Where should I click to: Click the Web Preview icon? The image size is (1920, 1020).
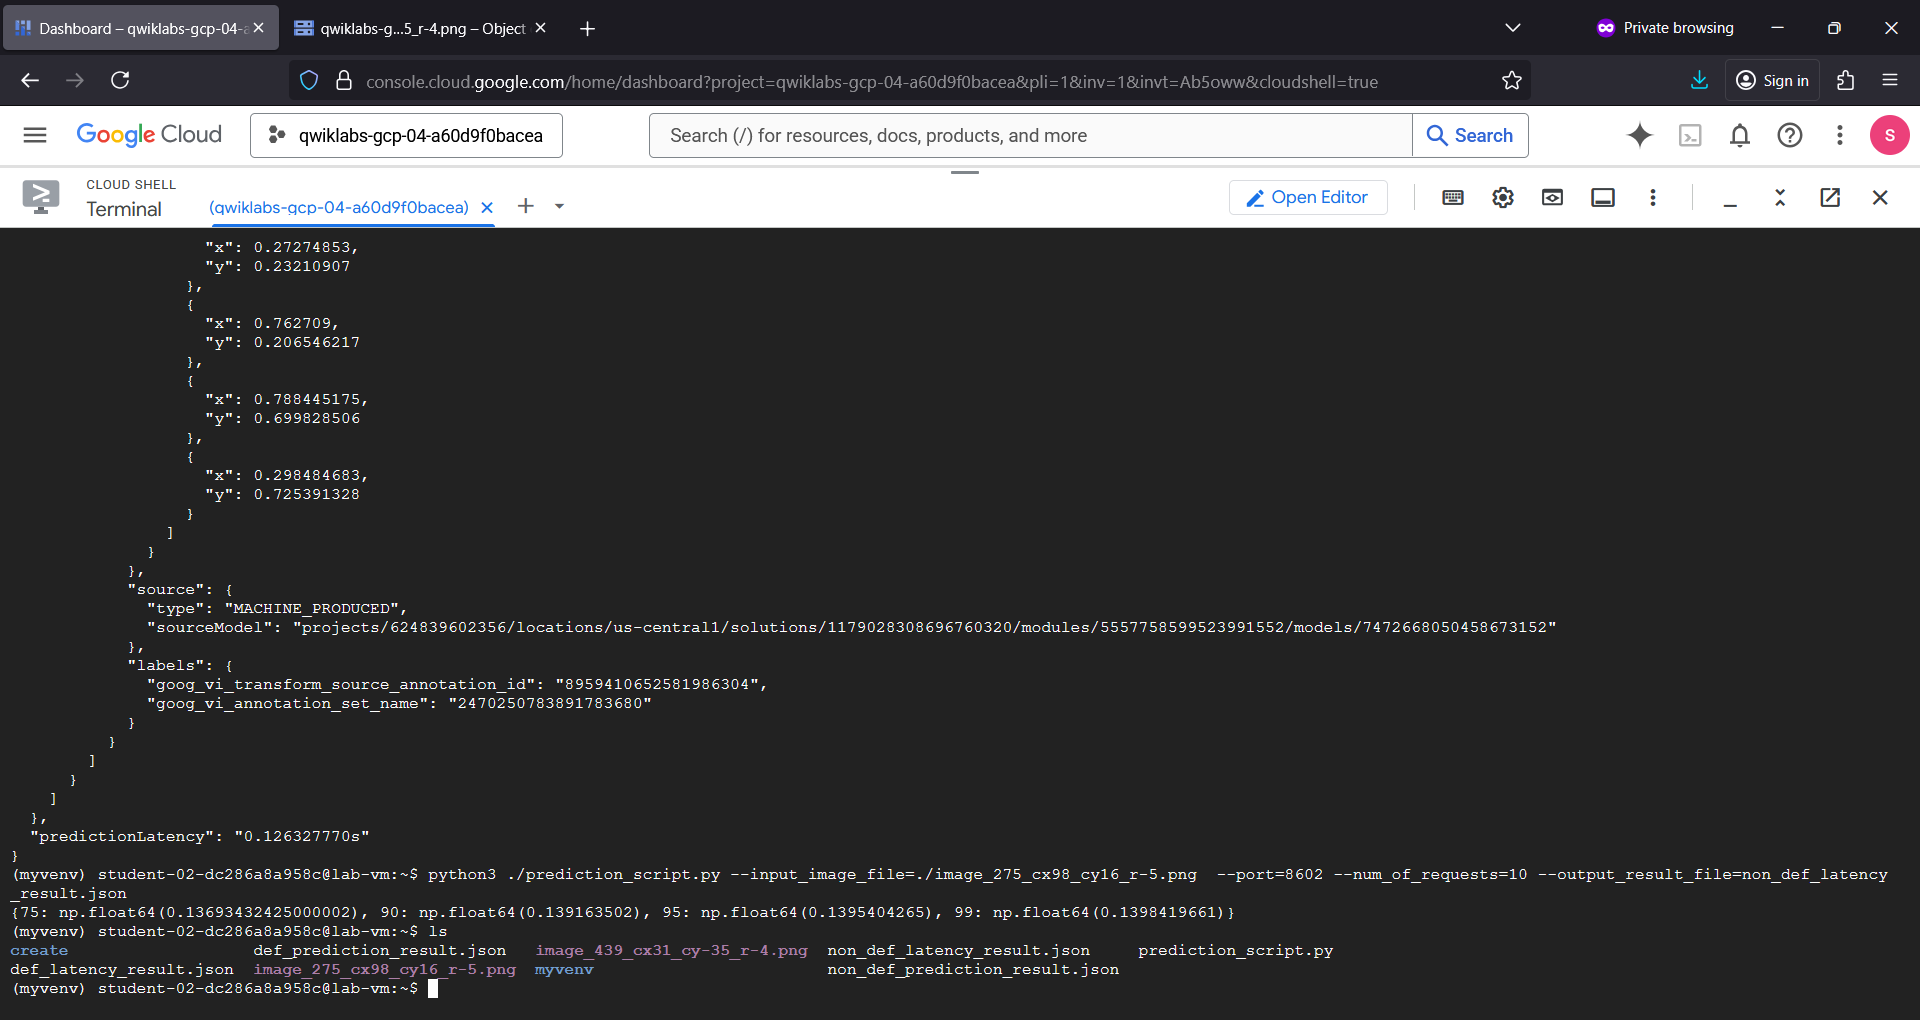click(1552, 197)
